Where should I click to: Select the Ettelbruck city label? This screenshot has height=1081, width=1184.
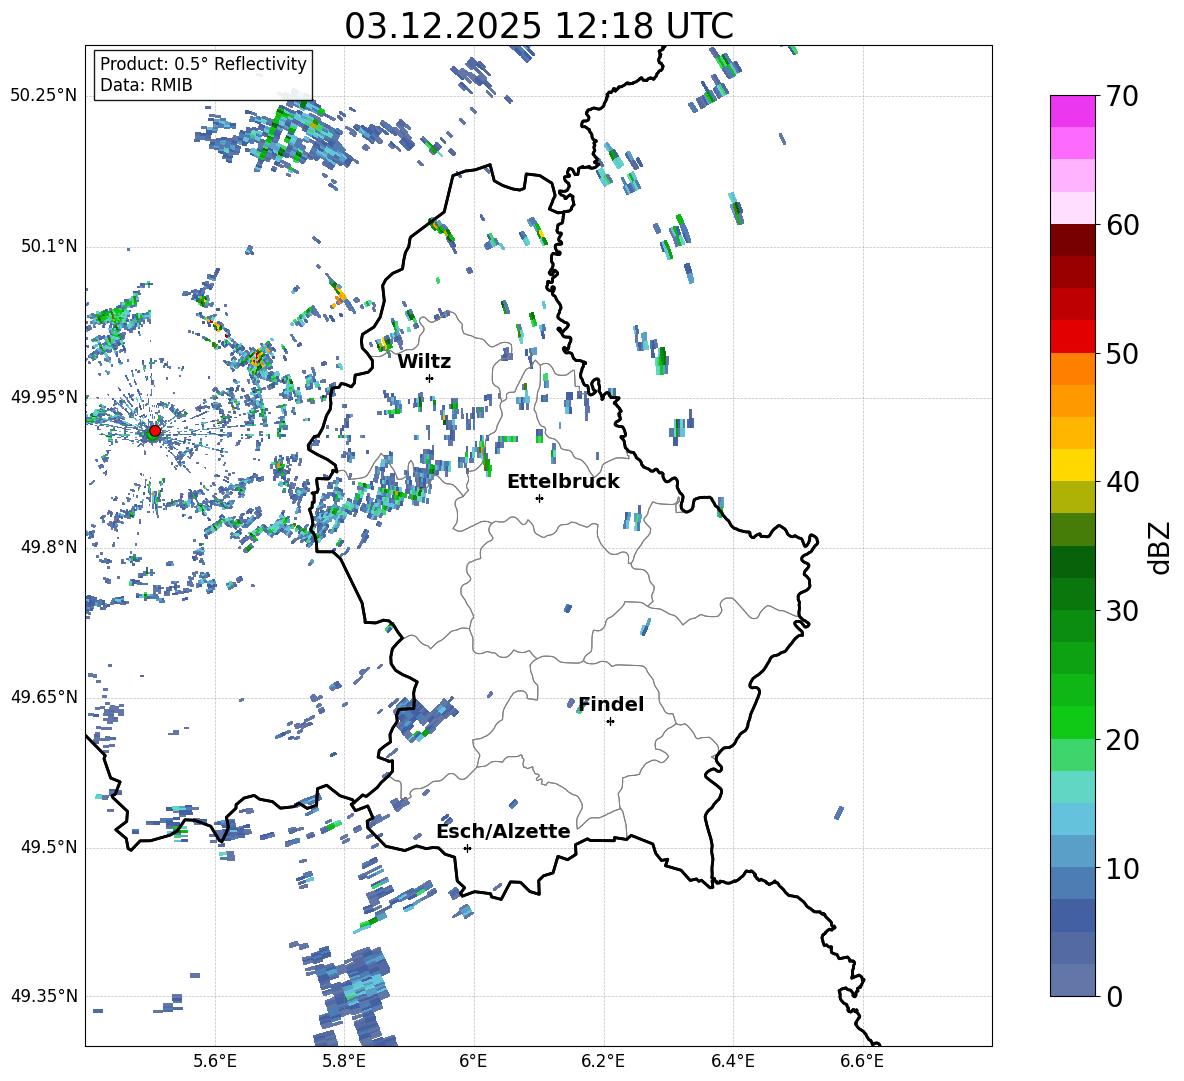(x=563, y=481)
